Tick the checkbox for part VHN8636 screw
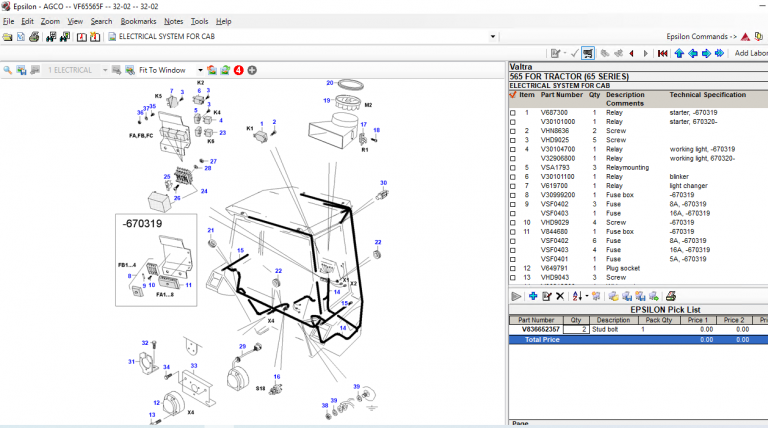 pyautogui.click(x=514, y=131)
